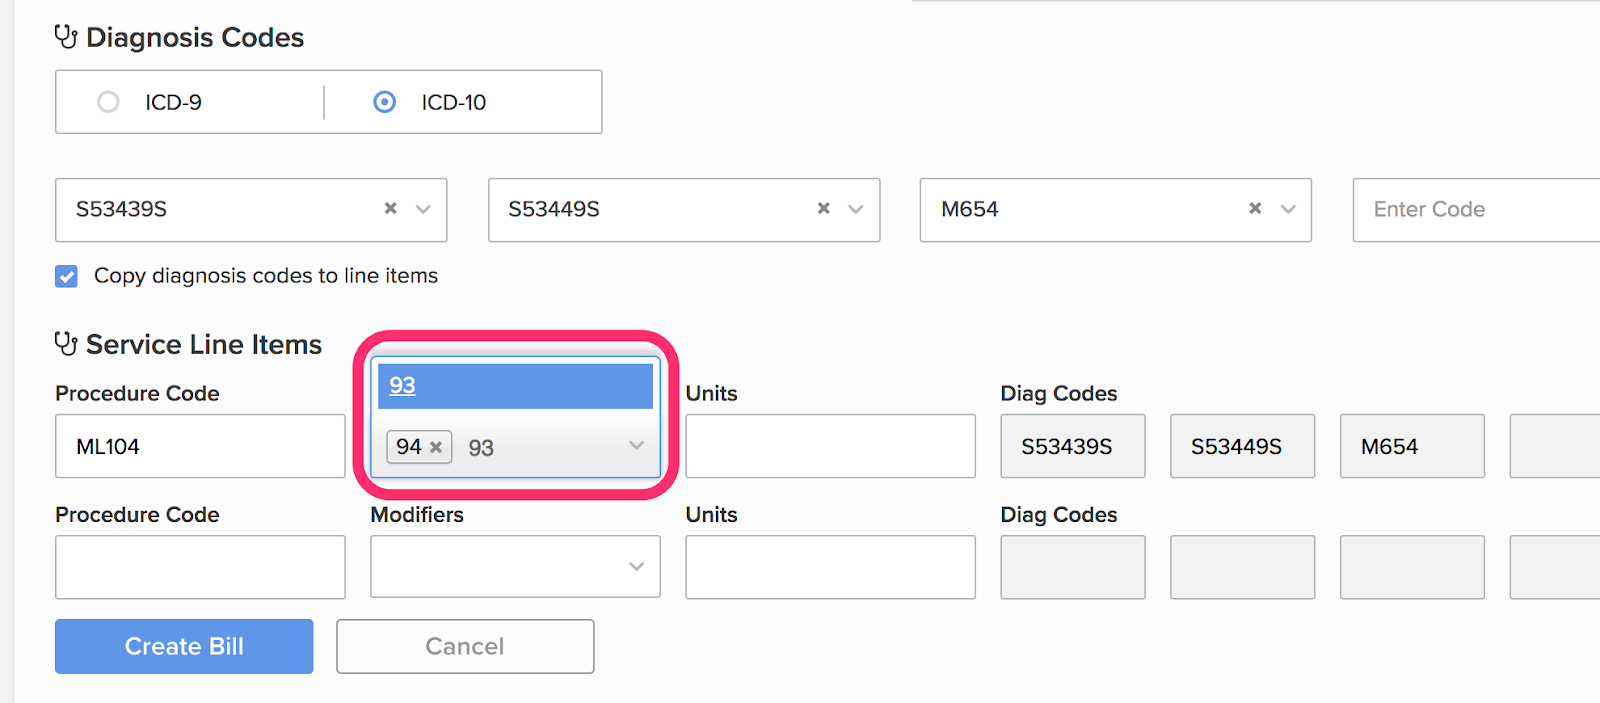Choose the highlighted 93 modifier option
Viewport: 1600px width, 703px height.
pyautogui.click(x=515, y=386)
